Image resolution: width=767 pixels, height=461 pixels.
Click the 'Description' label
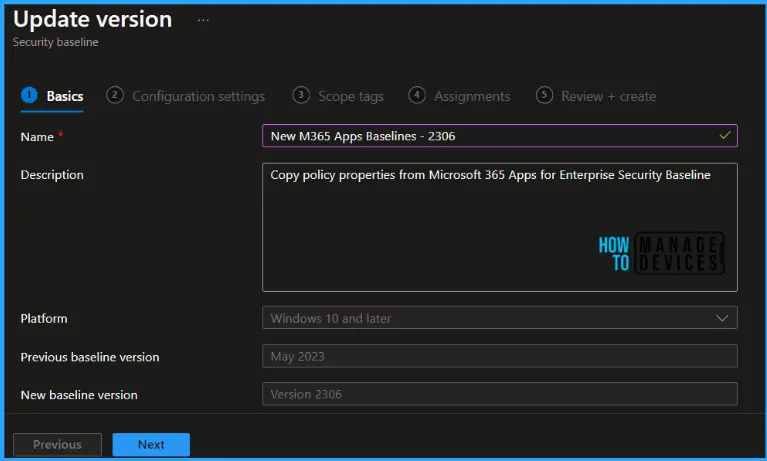point(52,175)
